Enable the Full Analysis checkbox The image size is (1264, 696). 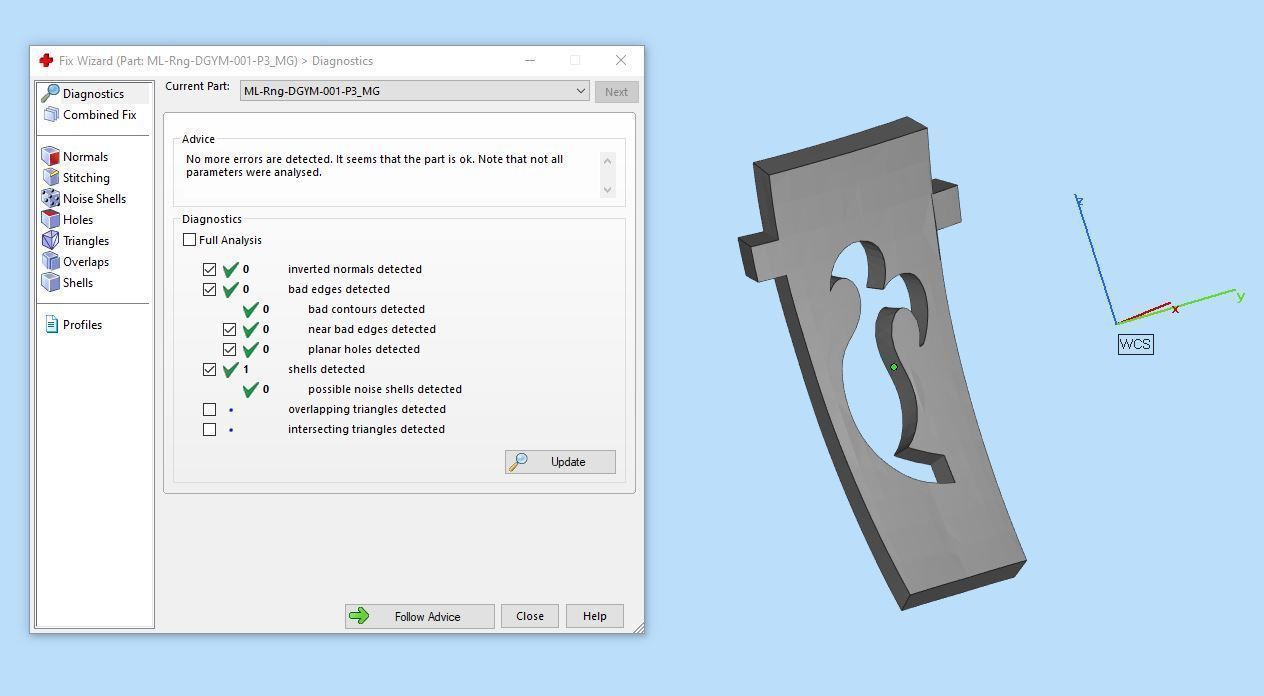(x=190, y=240)
